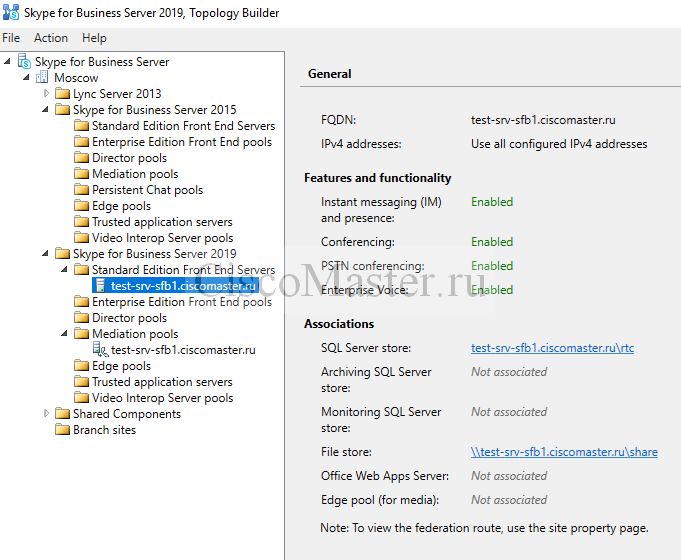Click the selected front end server icon
681x560 pixels.
point(100,285)
